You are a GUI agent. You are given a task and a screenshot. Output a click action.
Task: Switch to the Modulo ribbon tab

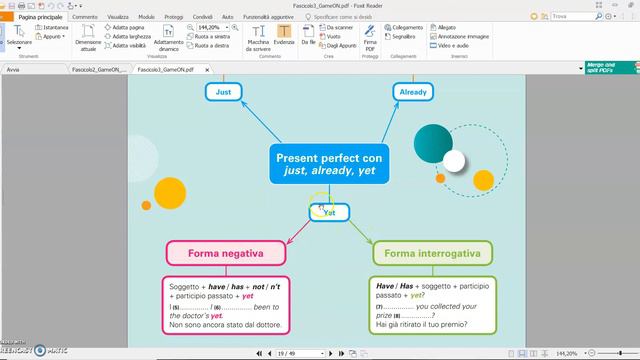pos(146,17)
